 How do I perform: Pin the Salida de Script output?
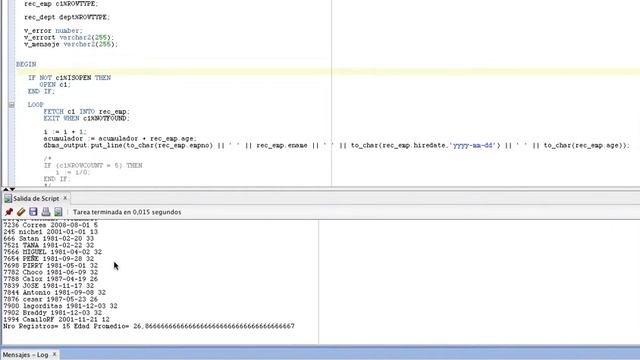pyautogui.click(x=9, y=212)
